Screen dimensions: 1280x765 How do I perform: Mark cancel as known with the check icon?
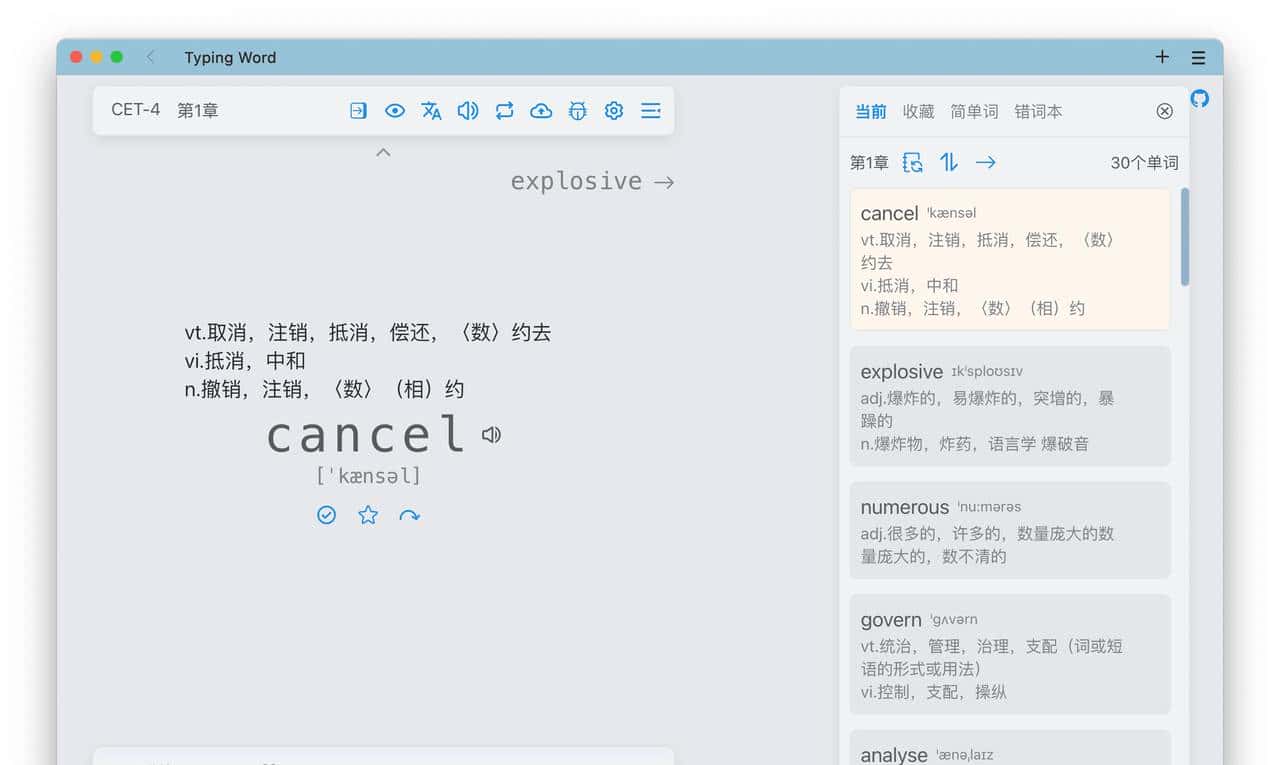coord(326,514)
